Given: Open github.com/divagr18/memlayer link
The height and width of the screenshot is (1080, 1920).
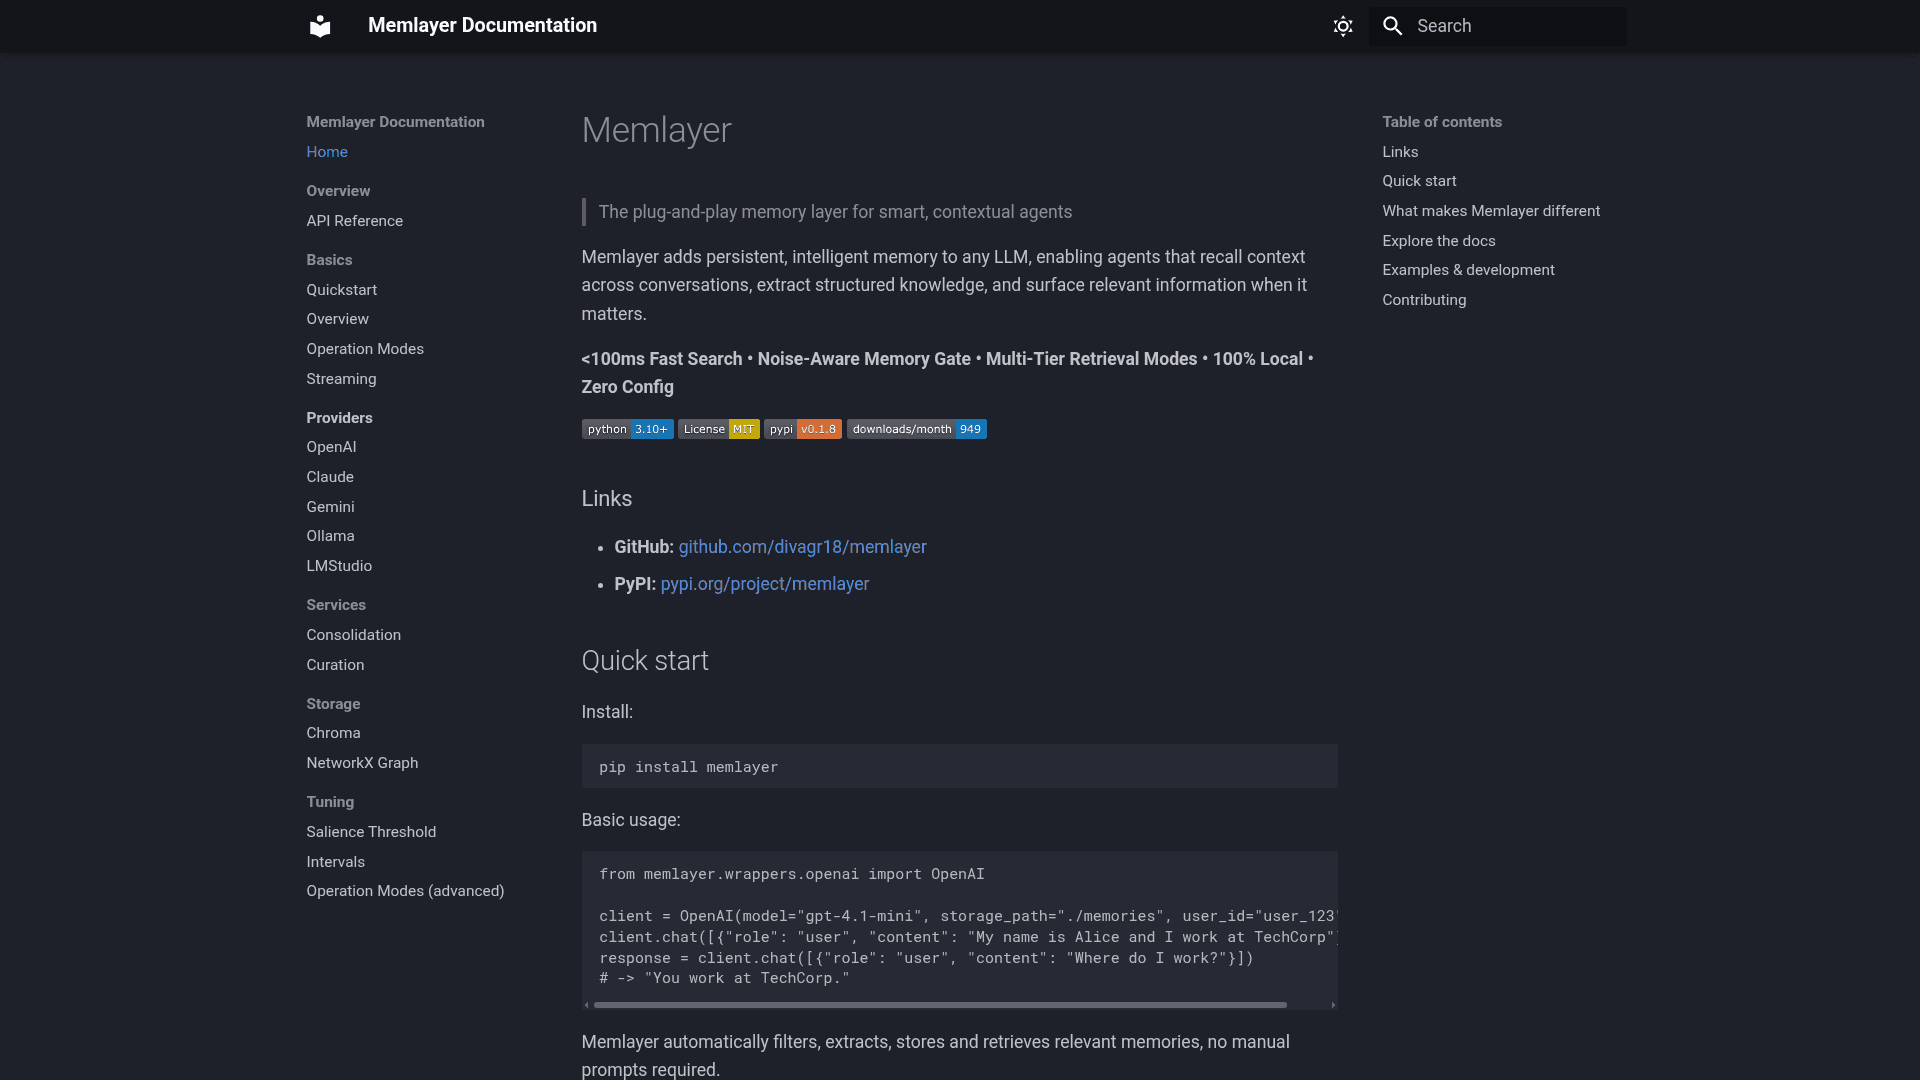Looking at the screenshot, I should [803, 547].
